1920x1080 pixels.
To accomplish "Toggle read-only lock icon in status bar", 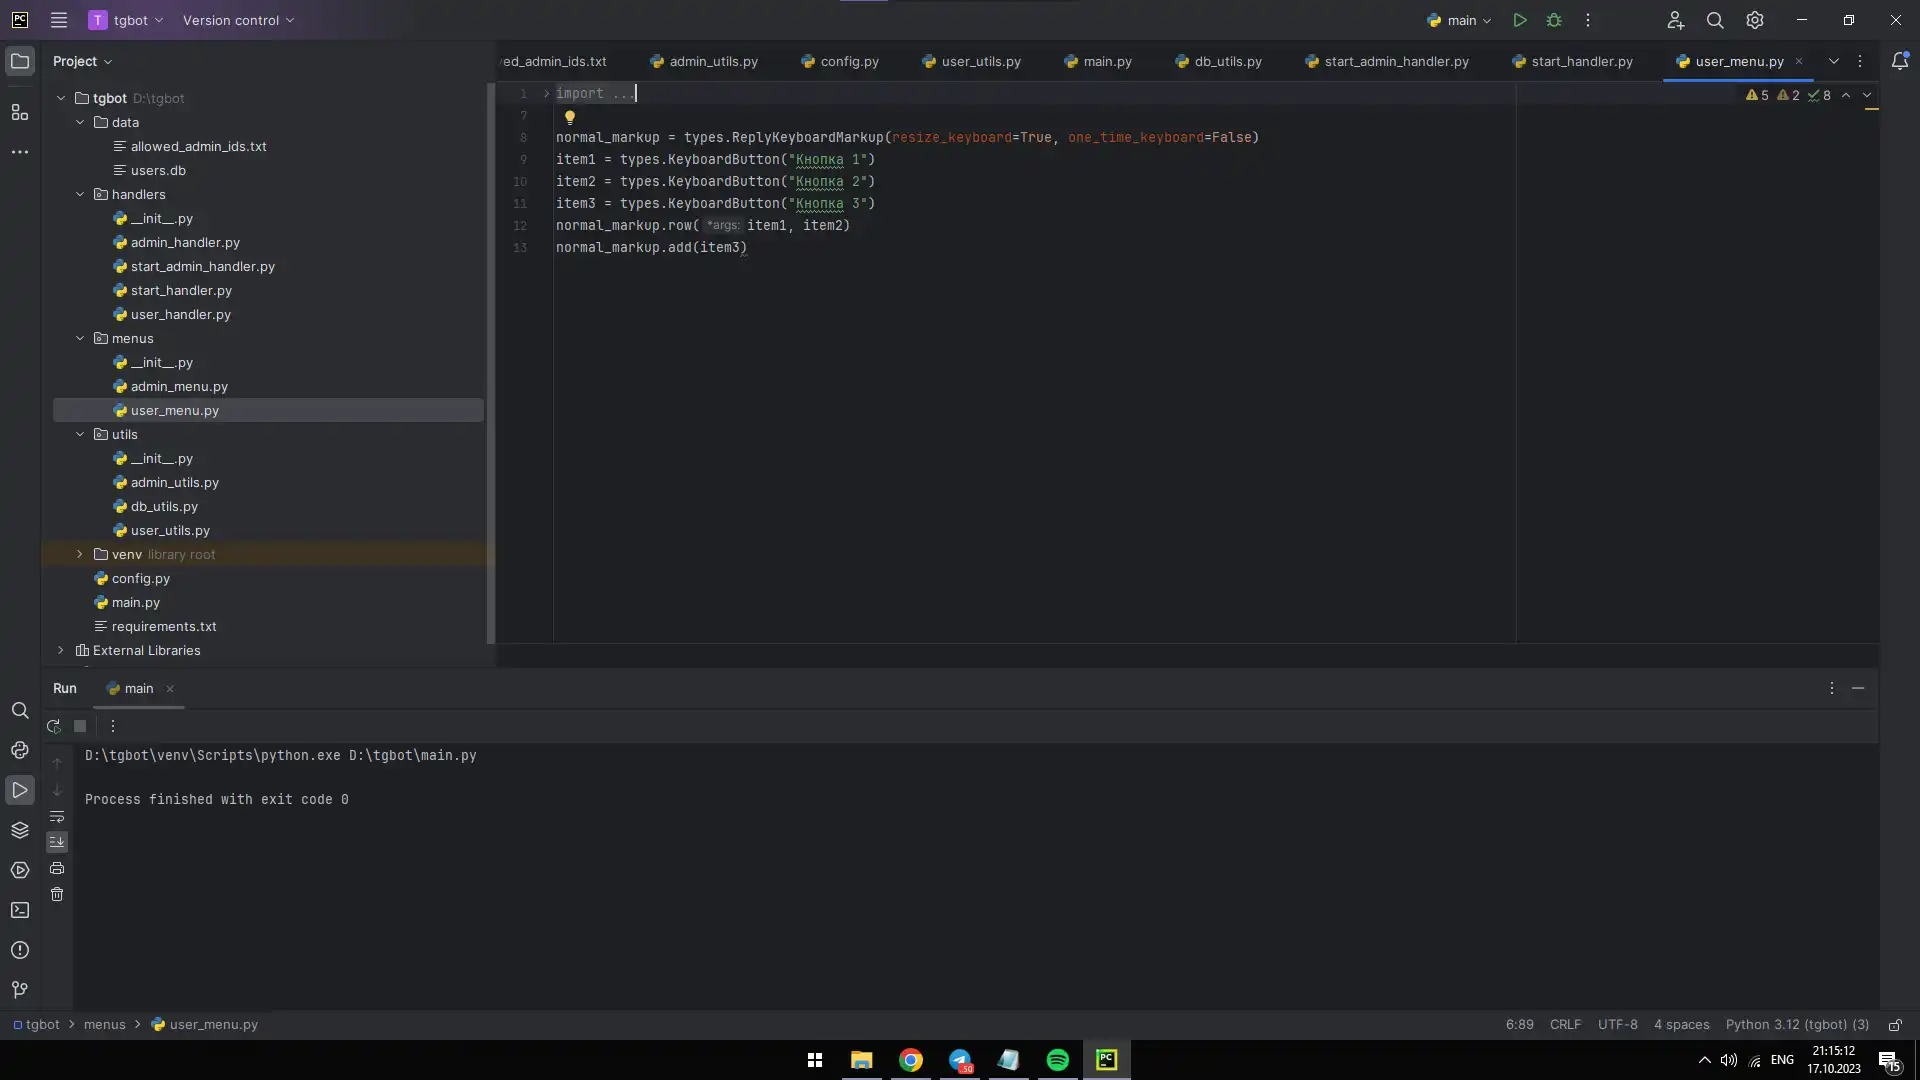I will point(1894,1025).
